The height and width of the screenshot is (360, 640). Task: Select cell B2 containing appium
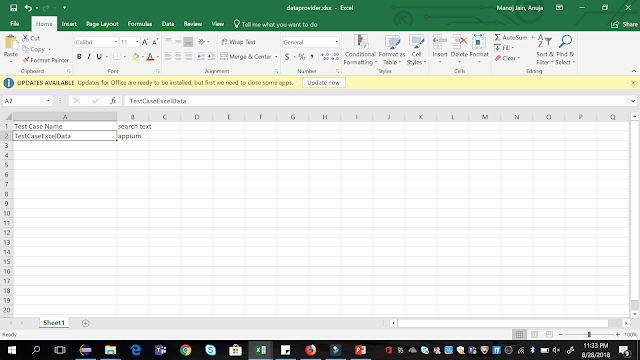(x=133, y=136)
